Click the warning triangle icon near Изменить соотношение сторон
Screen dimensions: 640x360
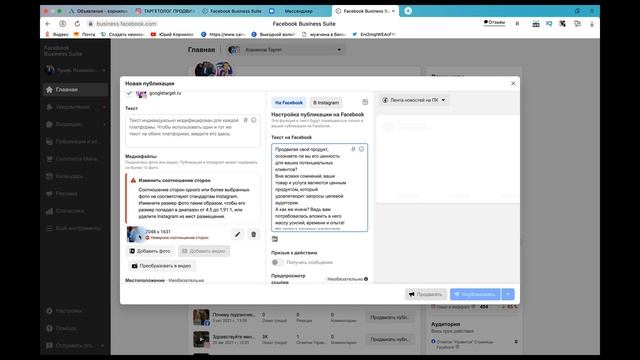click(x=133, y=180)
